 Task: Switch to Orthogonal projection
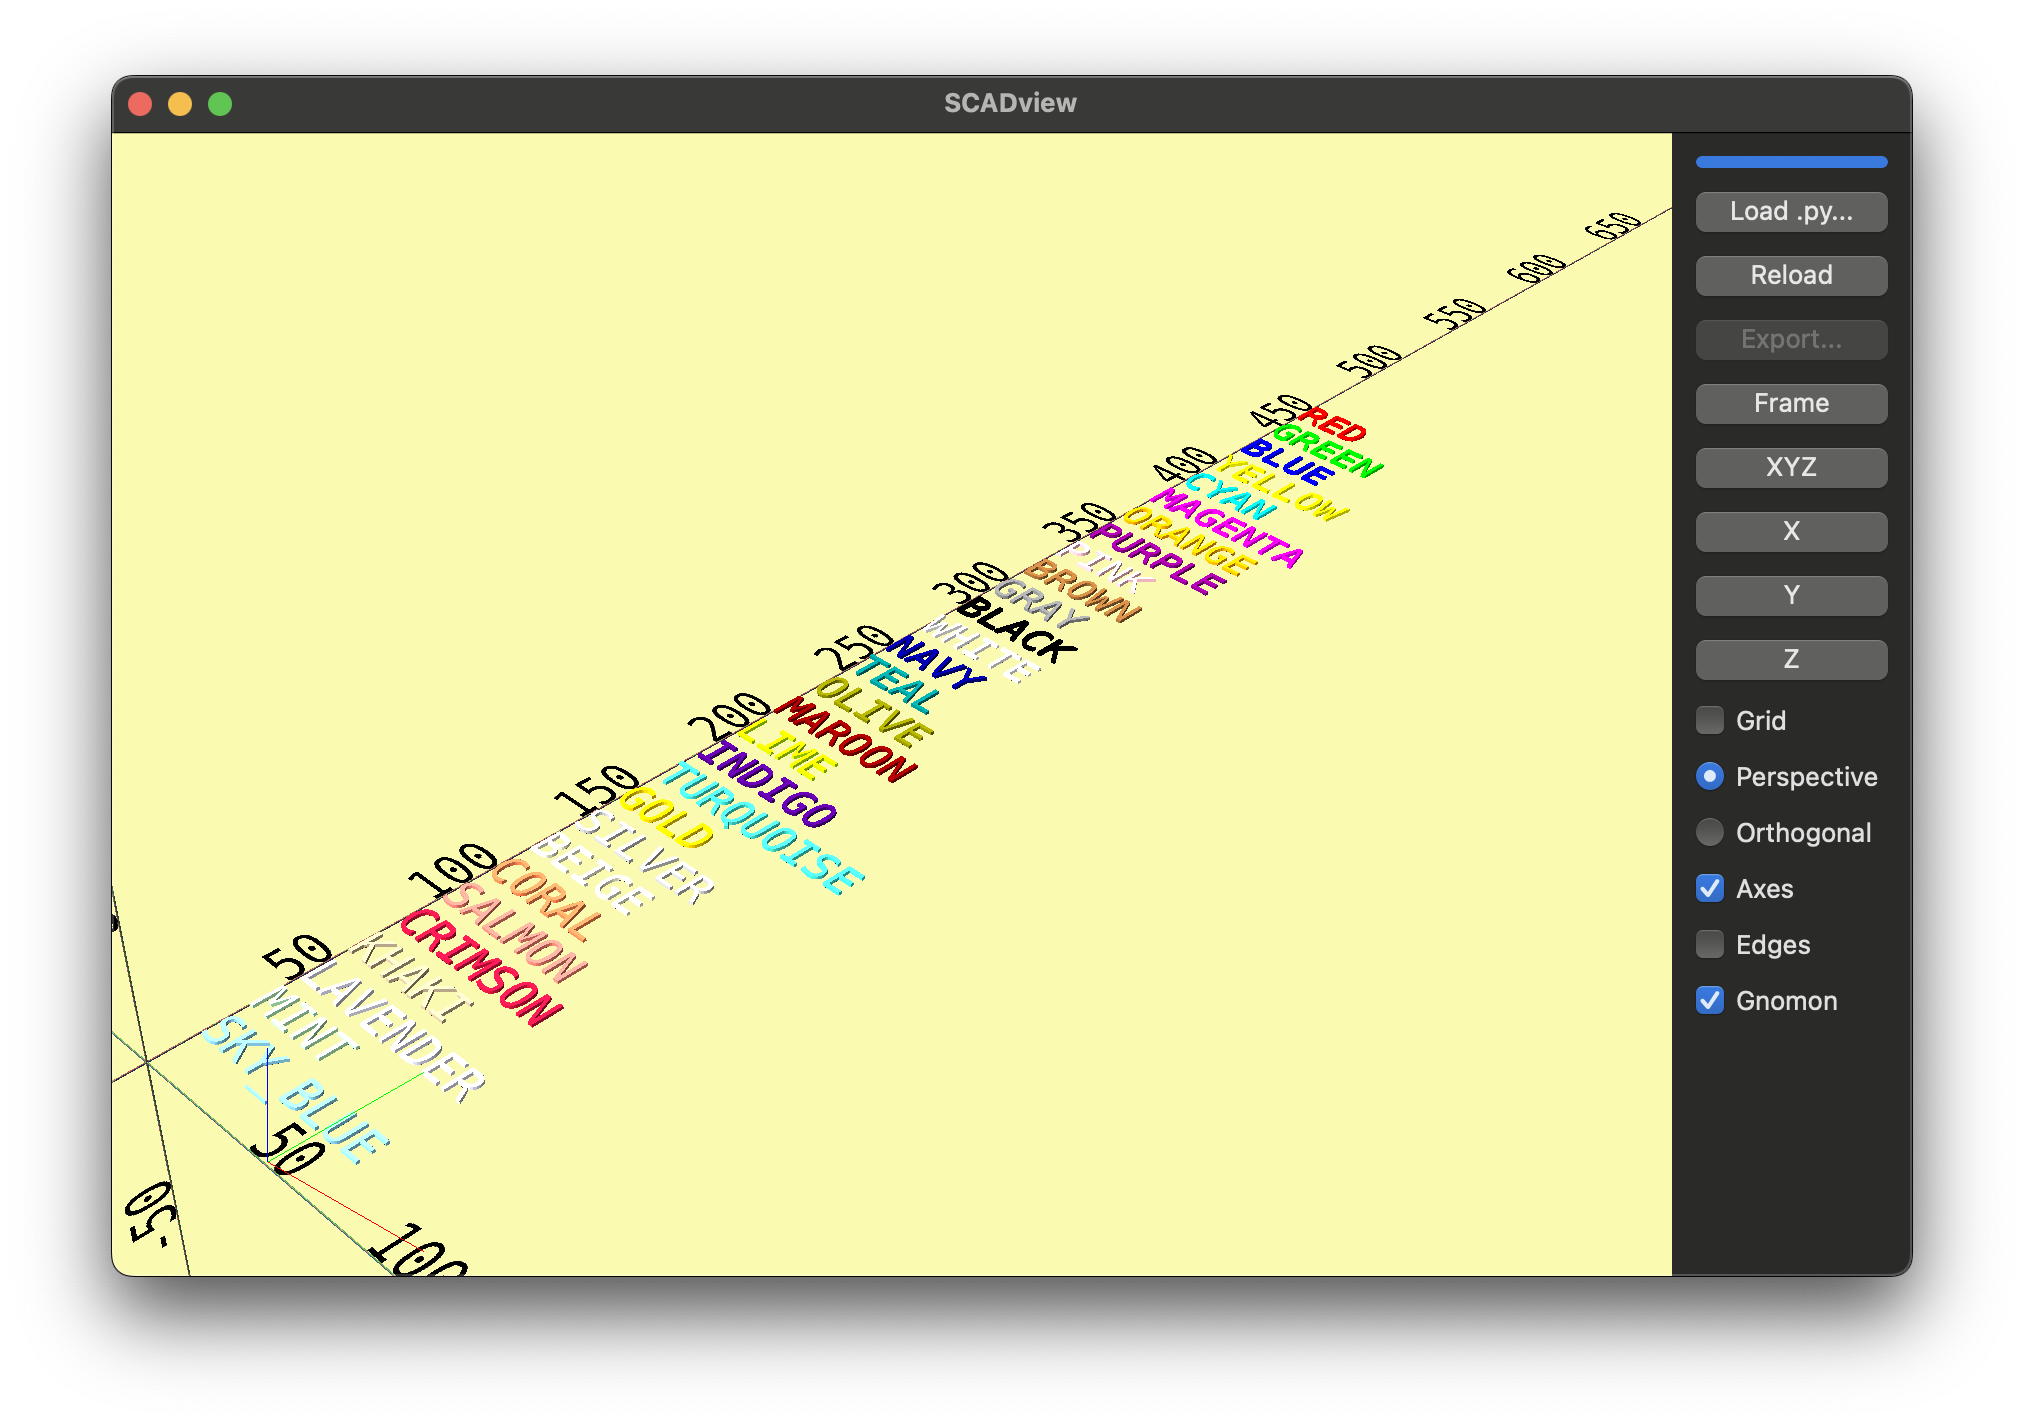[1710, 832]
